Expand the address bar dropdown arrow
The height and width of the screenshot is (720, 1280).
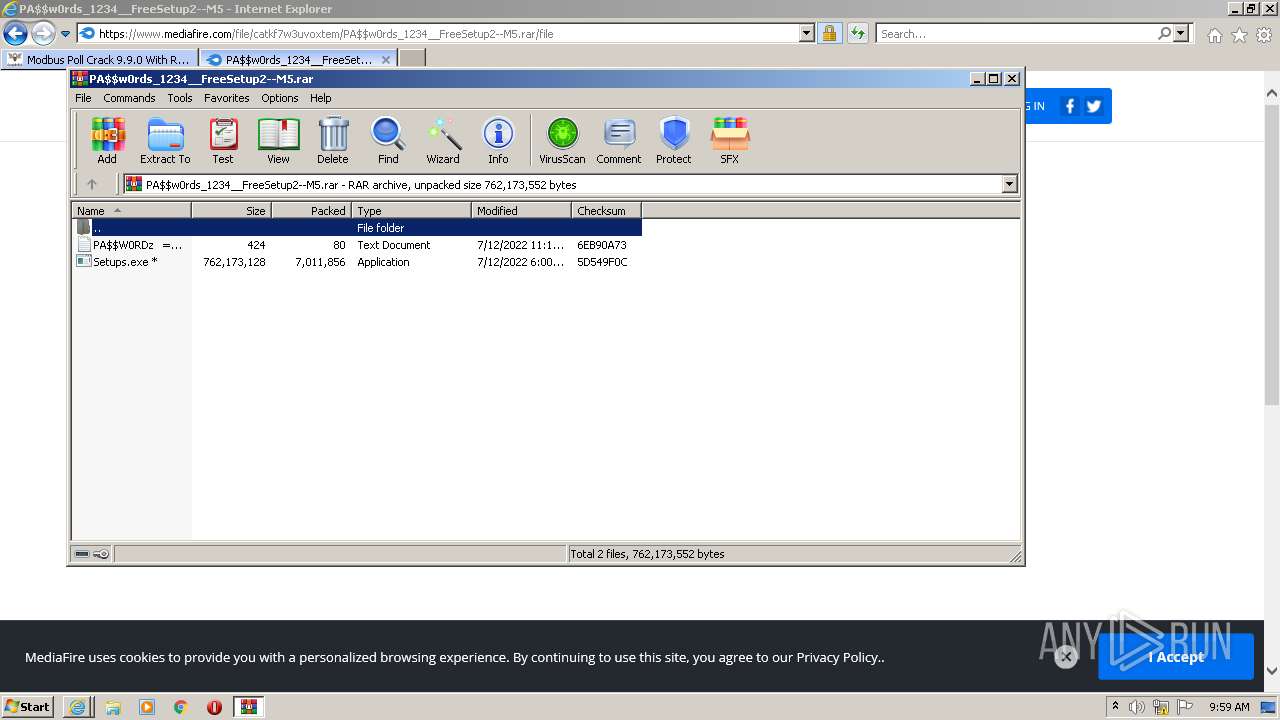tap(807, 34)
